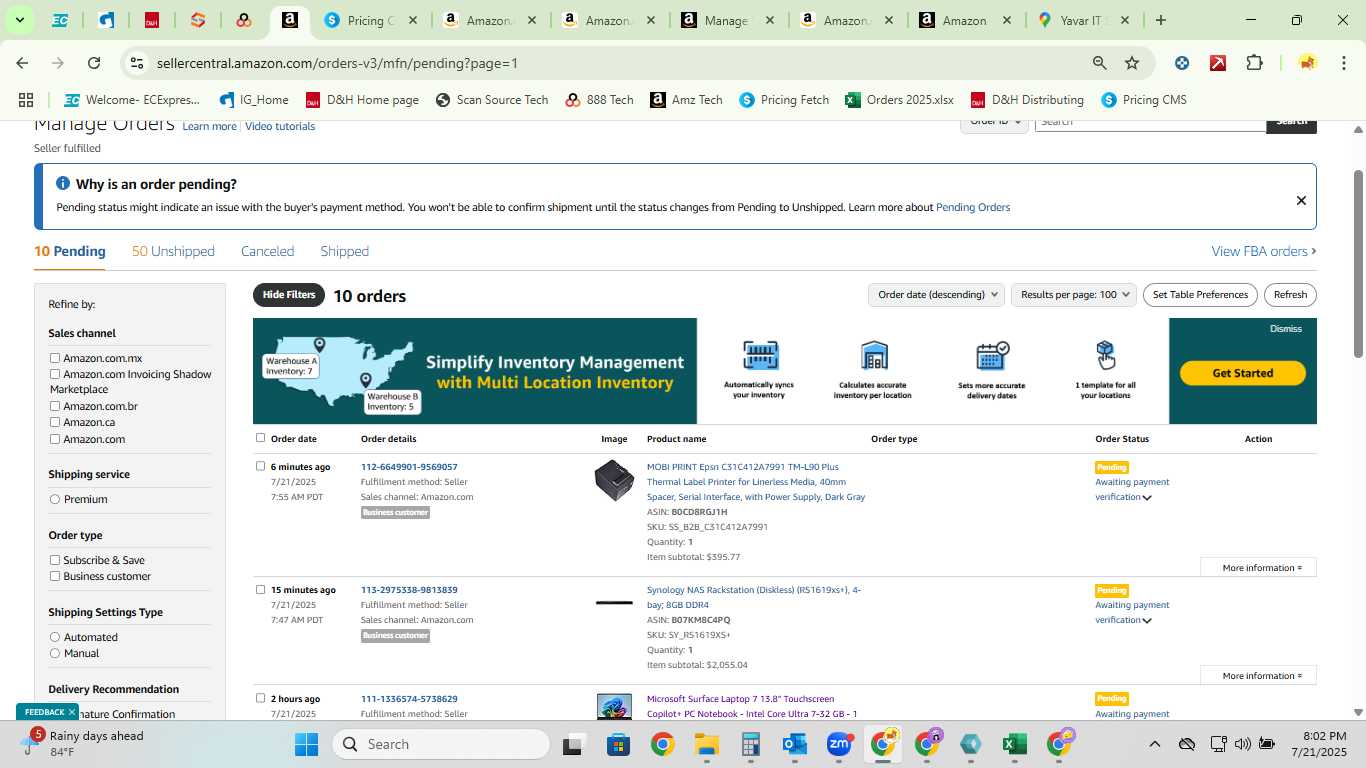Open Task View on taskbar
Viewport: 1366px width, 768px height.
pyautogui.click(x=573, y=744)
